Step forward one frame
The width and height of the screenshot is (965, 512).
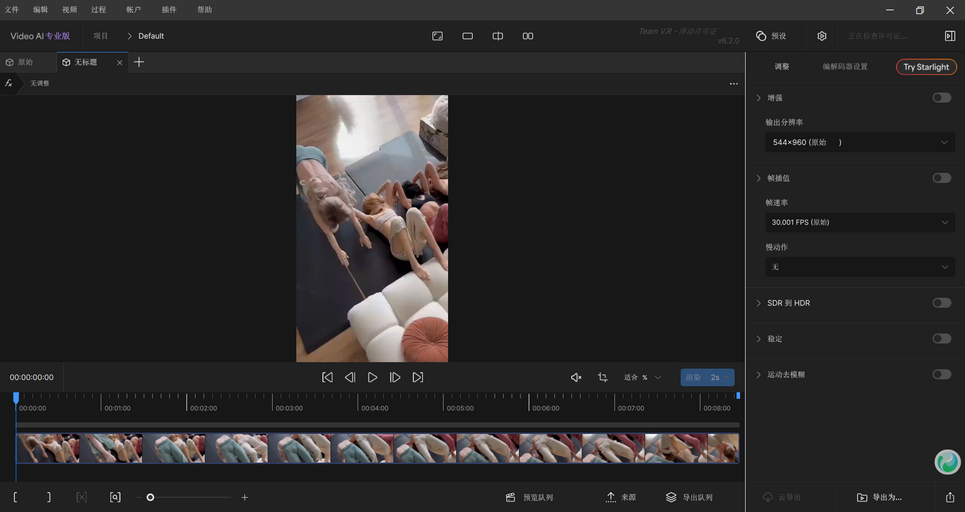click(x=395, y=377)
